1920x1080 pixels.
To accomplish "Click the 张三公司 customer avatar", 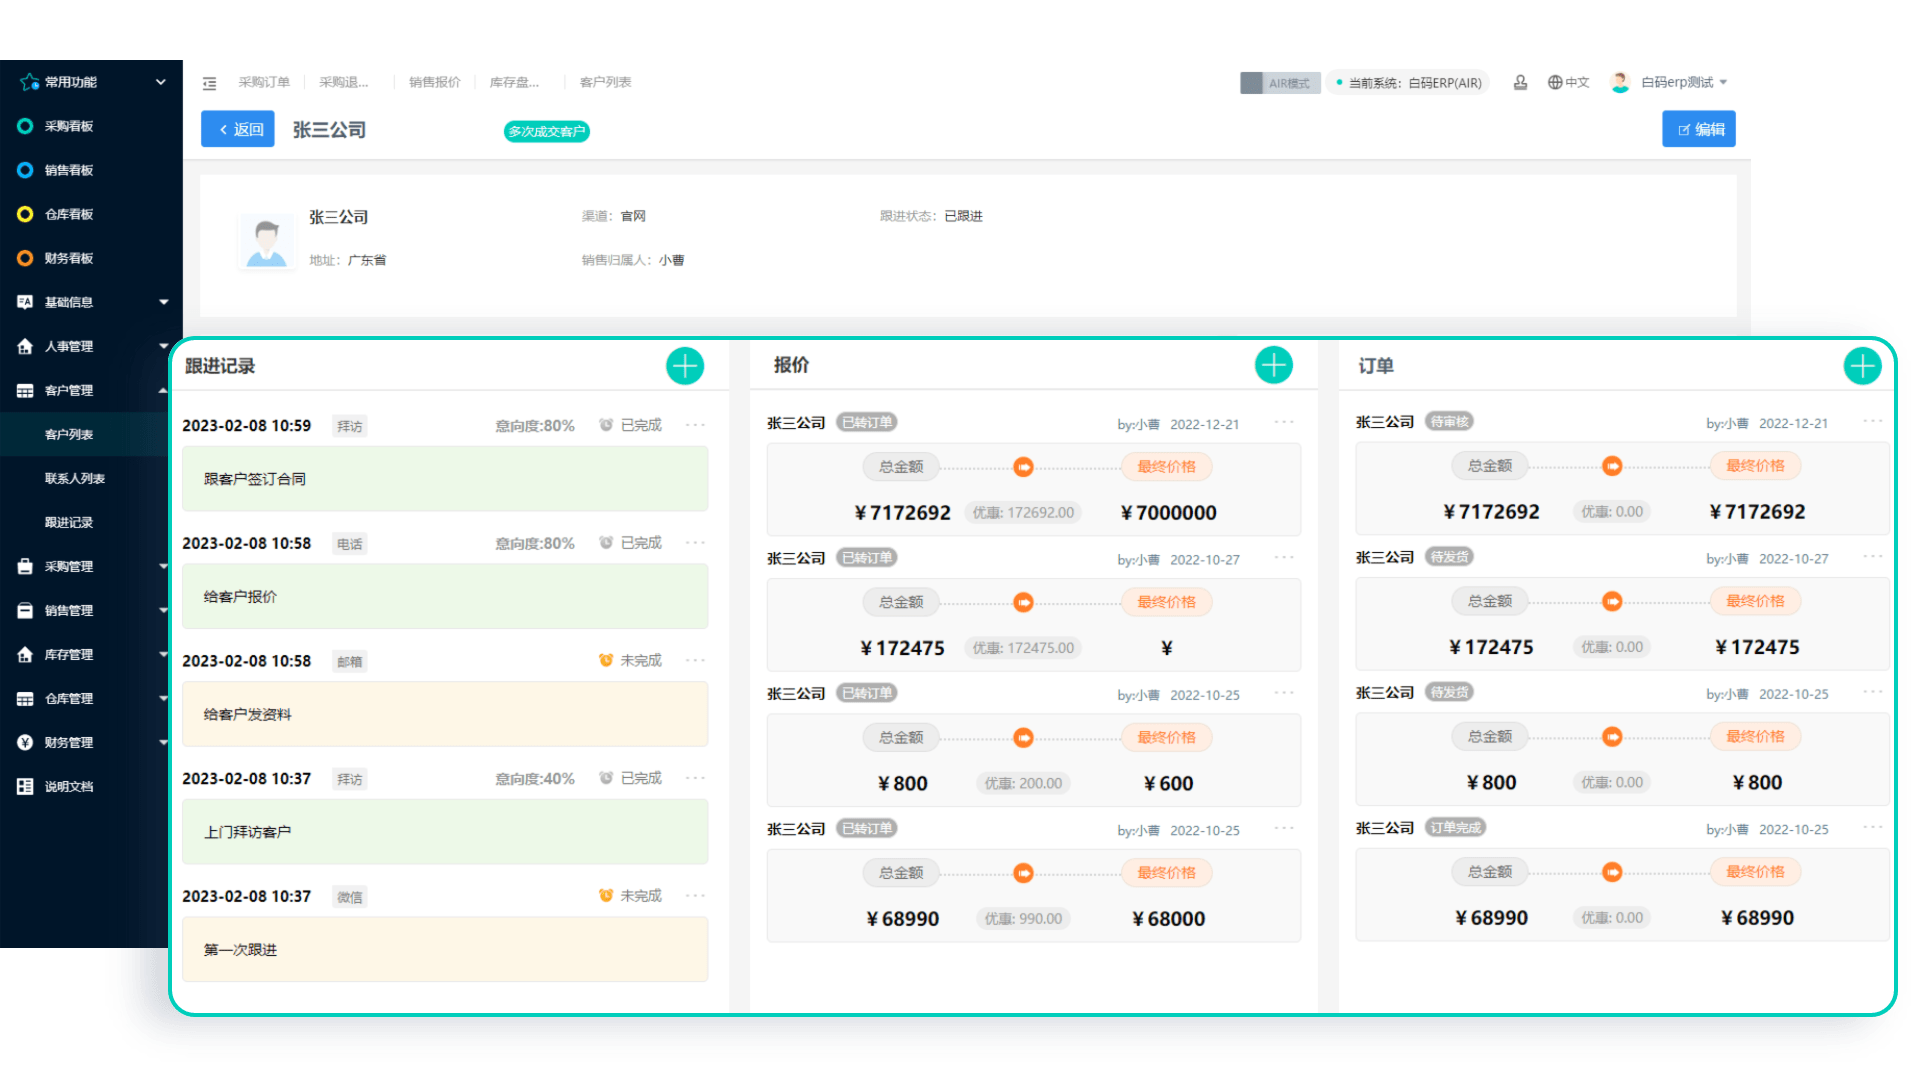I will tap(266, 240).
